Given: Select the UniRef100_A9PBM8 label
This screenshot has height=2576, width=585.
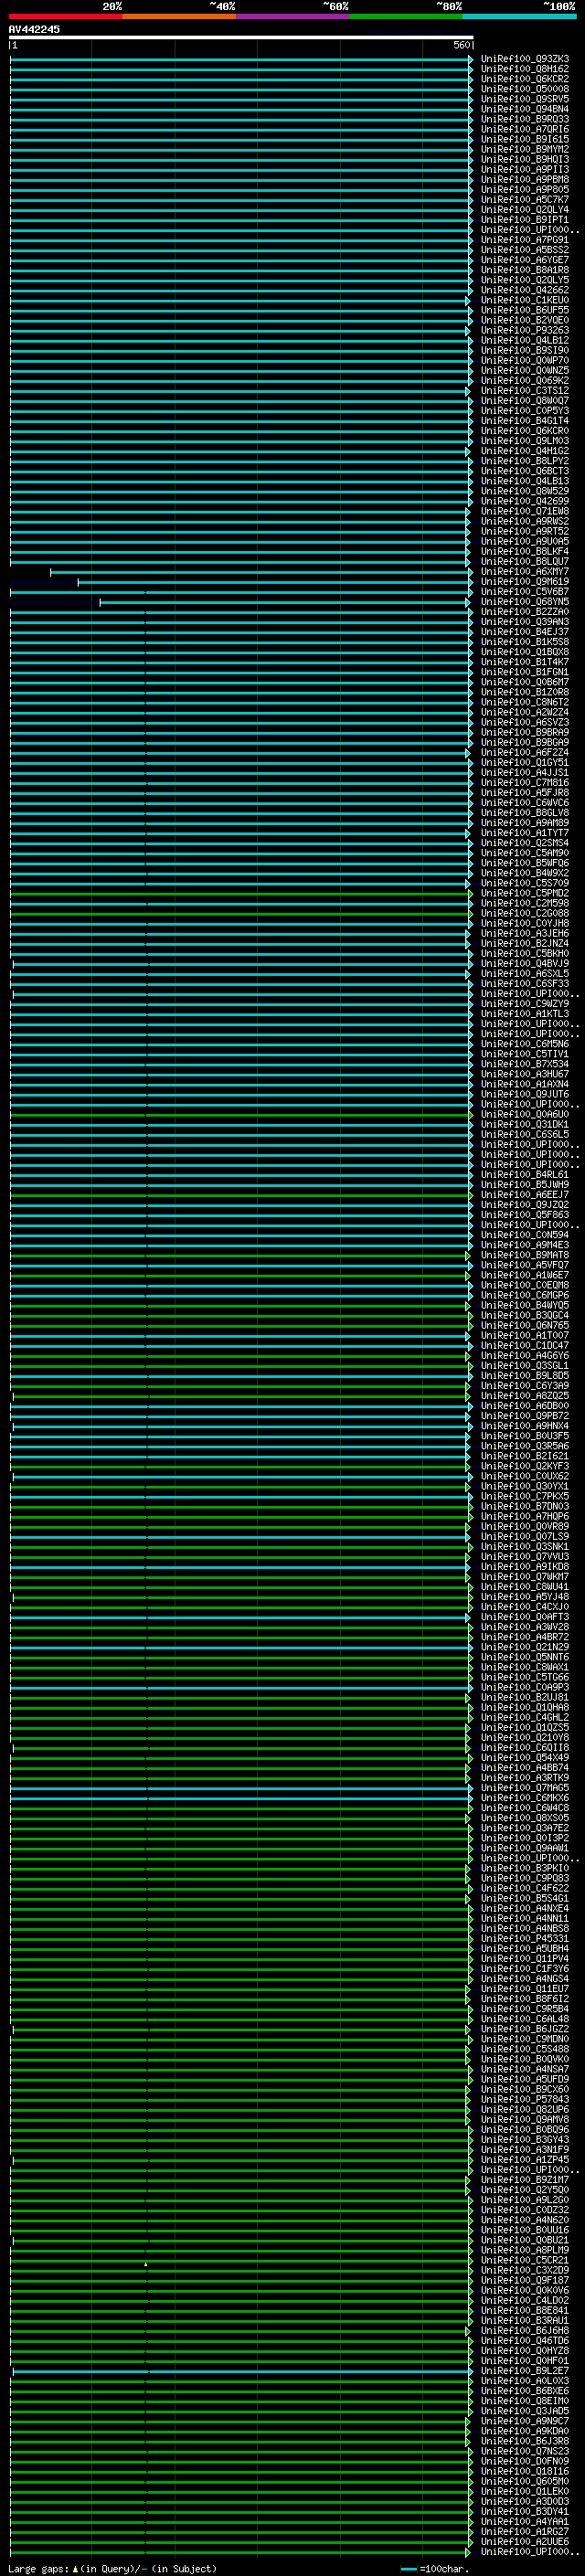Looking at the screenshot, I should click(525, 179).
